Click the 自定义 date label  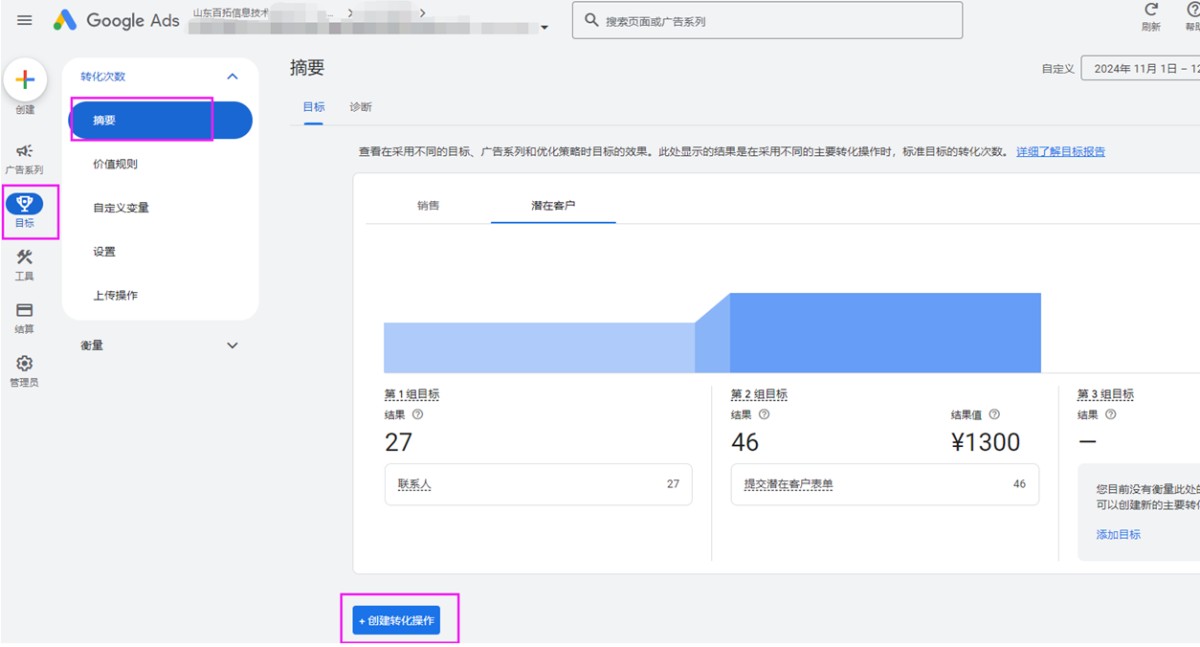[1058, 69]
